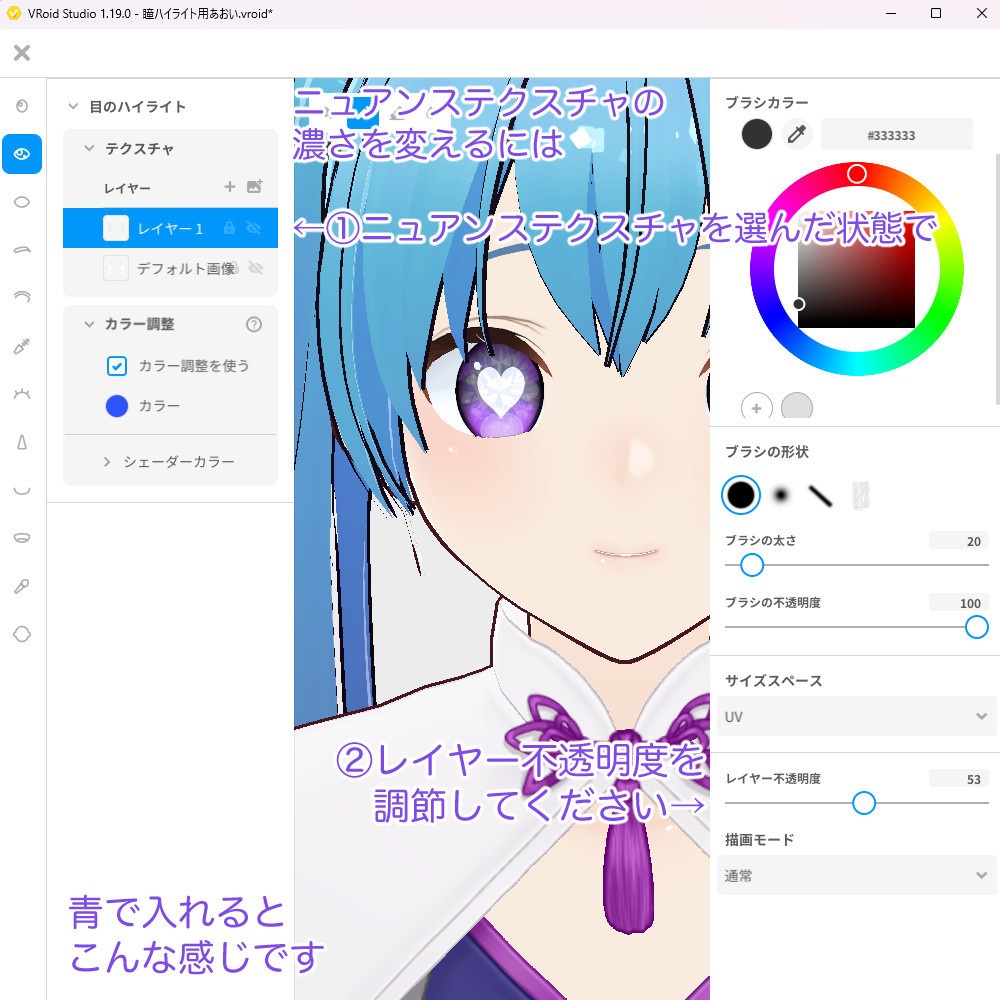Screen dimensions: 1000x1000
Task: Select the face outline icon at sidebar bottom
Action: tap(22, 633)
